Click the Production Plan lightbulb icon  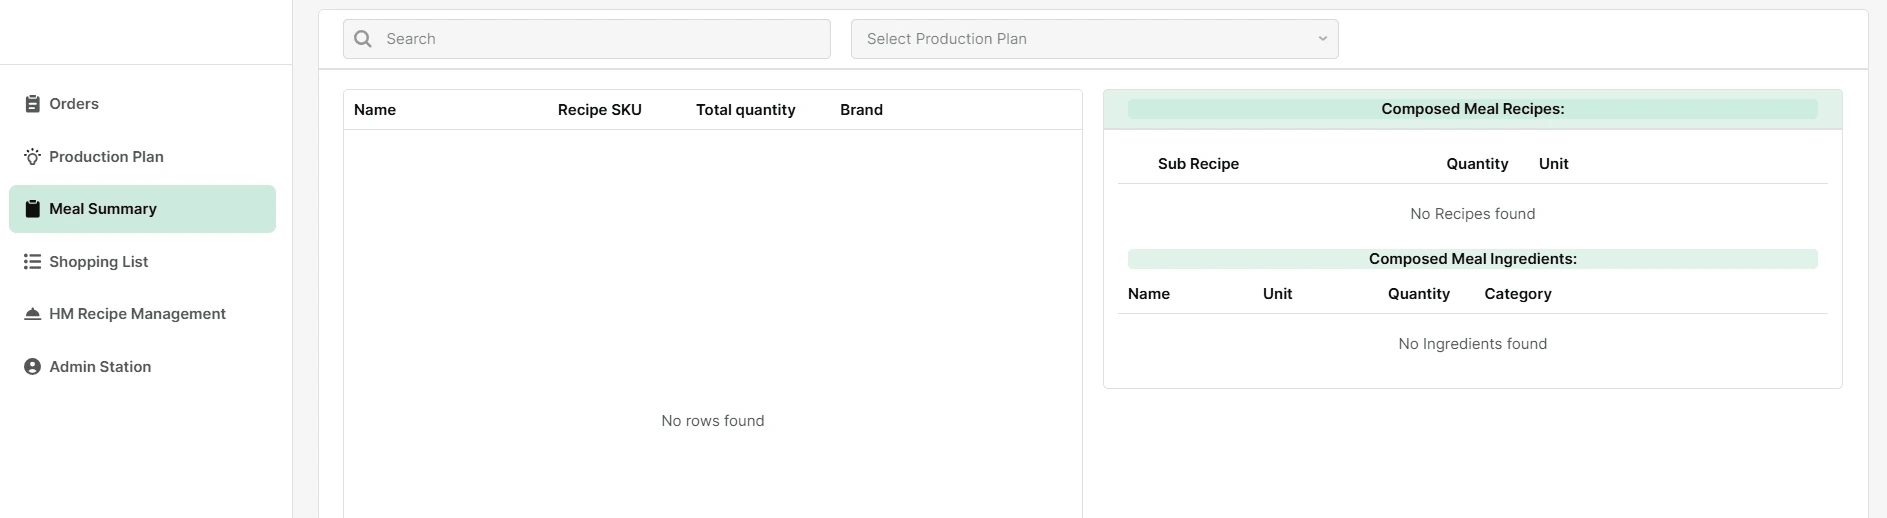32,157
